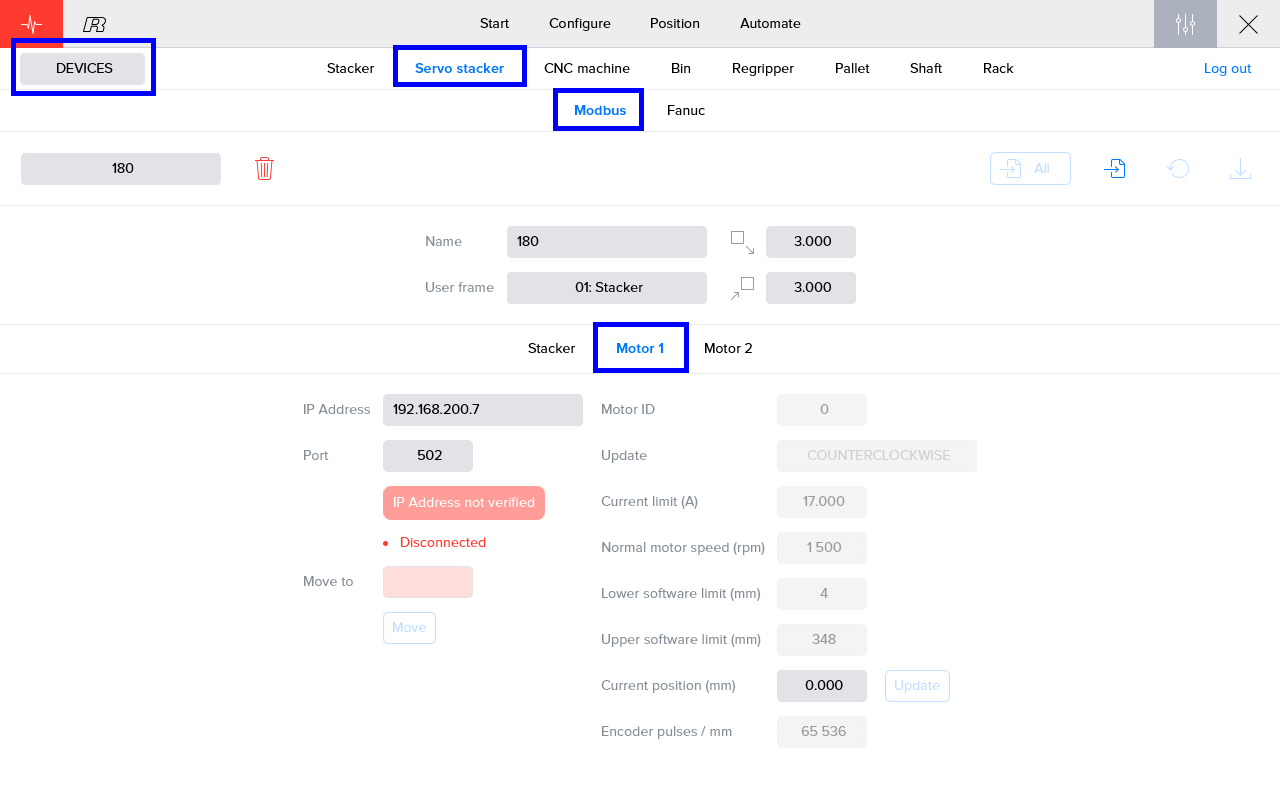The width and height of the screenshot is (1280, 800).
Task: Open the Configure menu
Action: coord(580,23)
